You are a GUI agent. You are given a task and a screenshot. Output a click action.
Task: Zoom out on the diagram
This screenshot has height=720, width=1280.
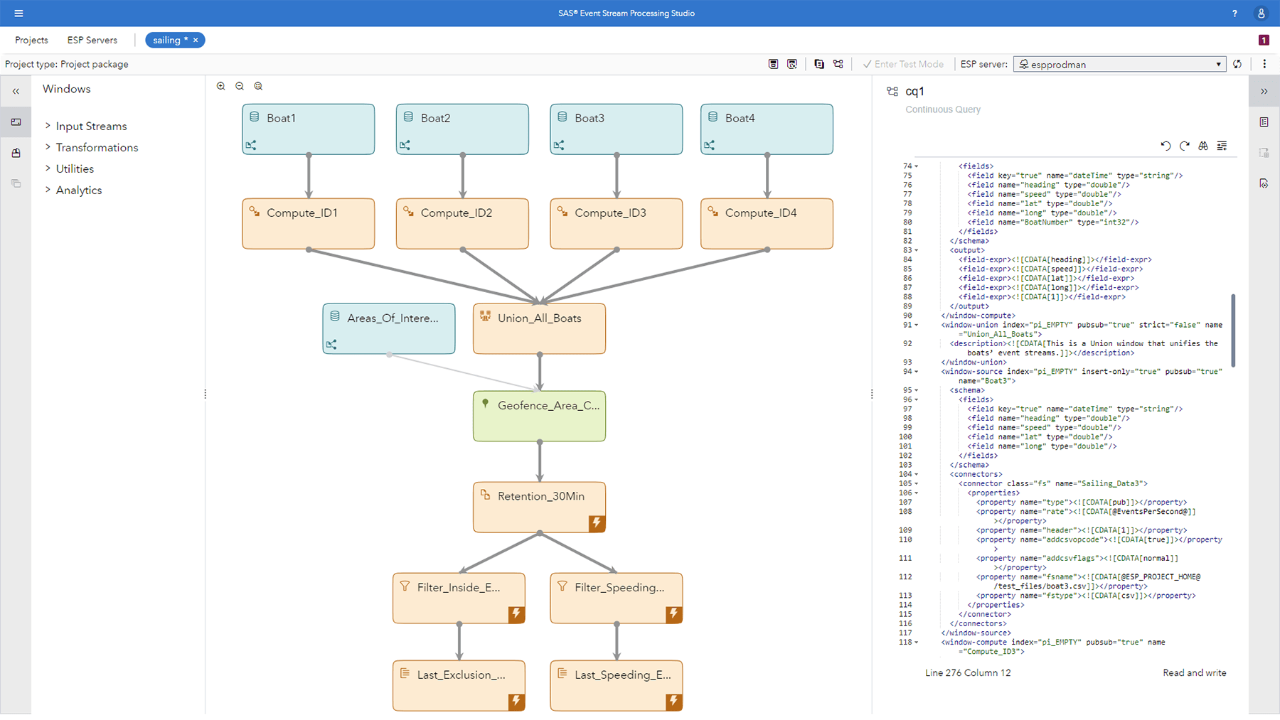click(x=240, y=86)
